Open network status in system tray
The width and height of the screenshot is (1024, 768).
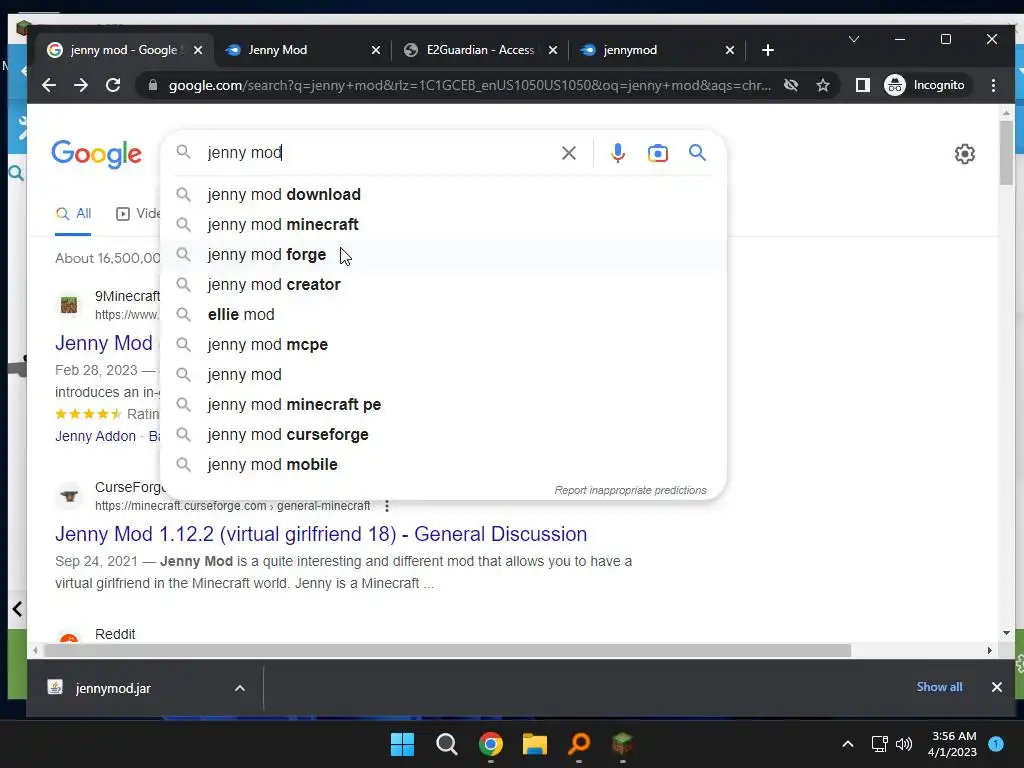tap(880, 744)
